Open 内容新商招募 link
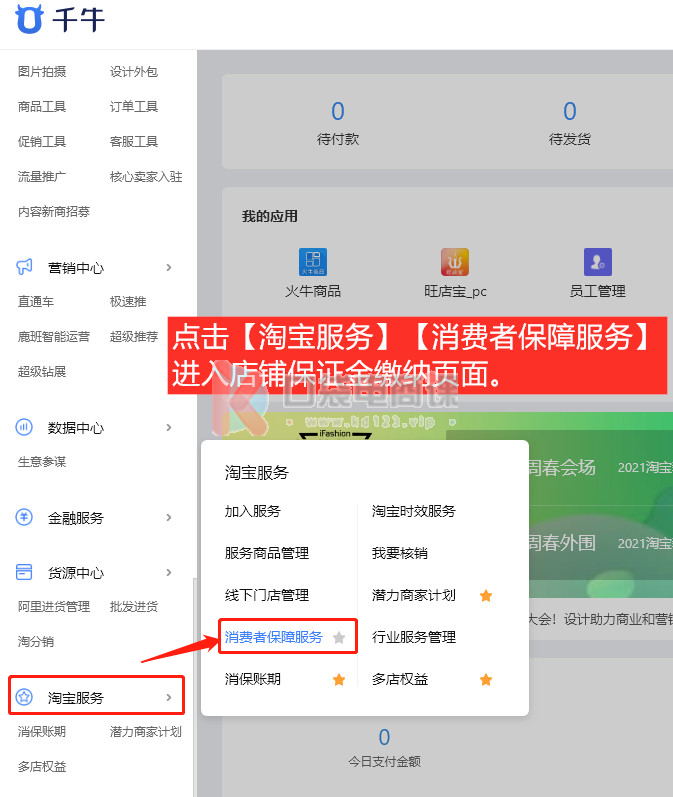This screenshot has height=797, width=673. coord(54,211)
